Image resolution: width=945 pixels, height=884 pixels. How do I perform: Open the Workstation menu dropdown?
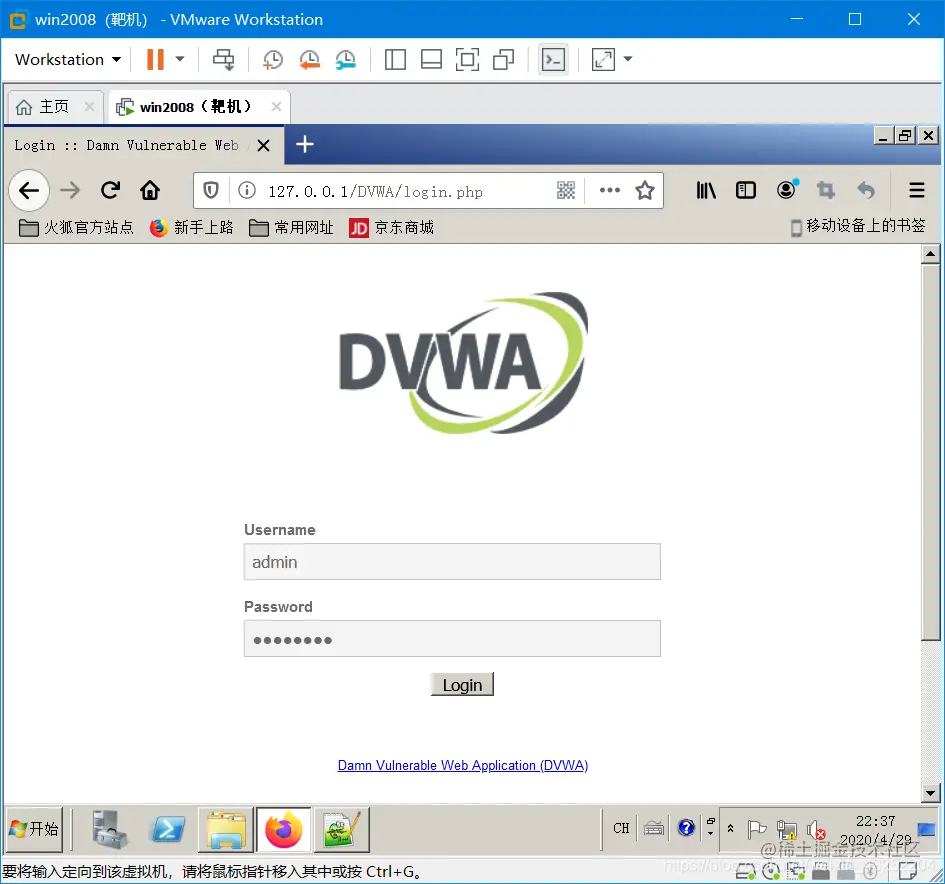(68, 60)
